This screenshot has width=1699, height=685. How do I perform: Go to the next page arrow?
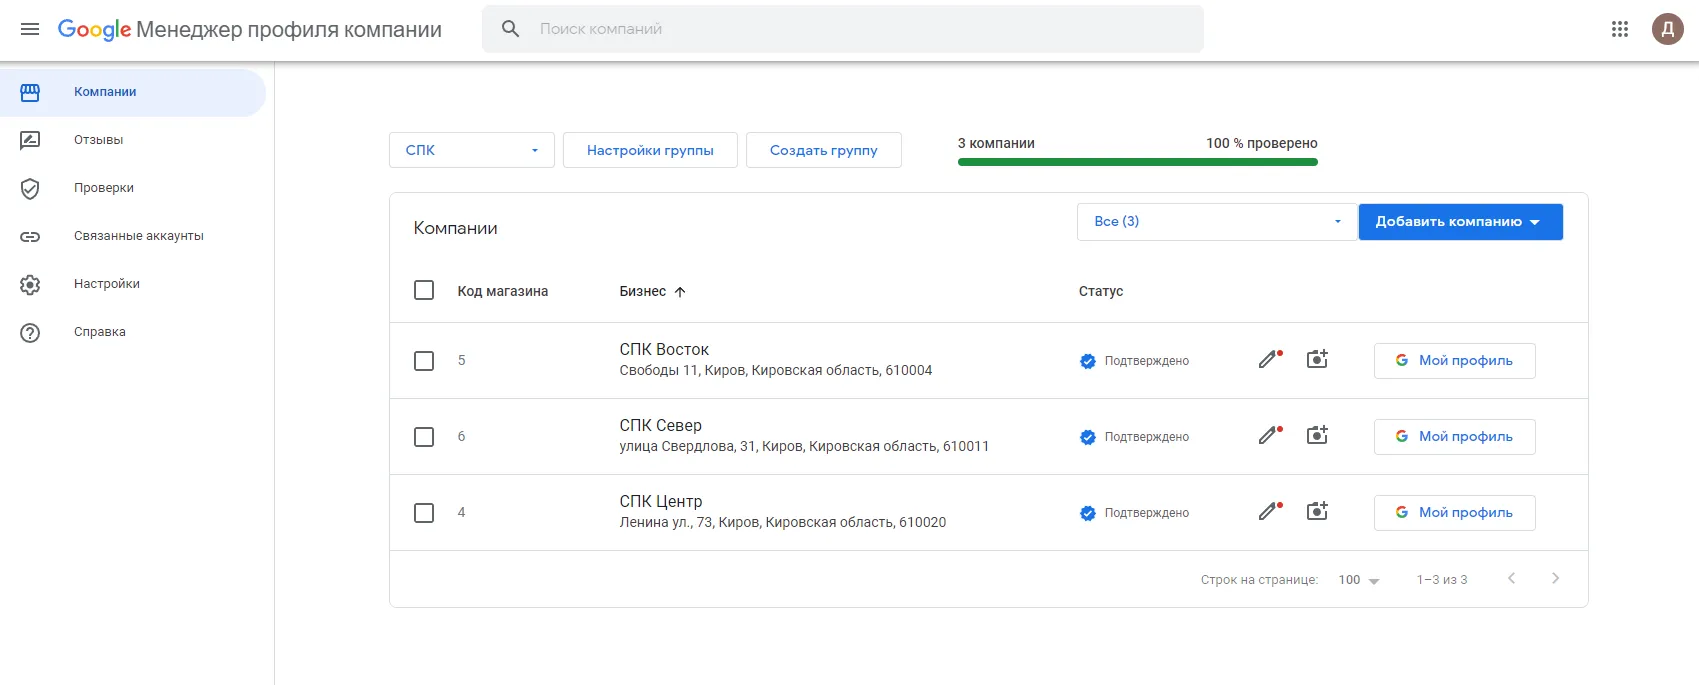click(x=1555, y=578)
